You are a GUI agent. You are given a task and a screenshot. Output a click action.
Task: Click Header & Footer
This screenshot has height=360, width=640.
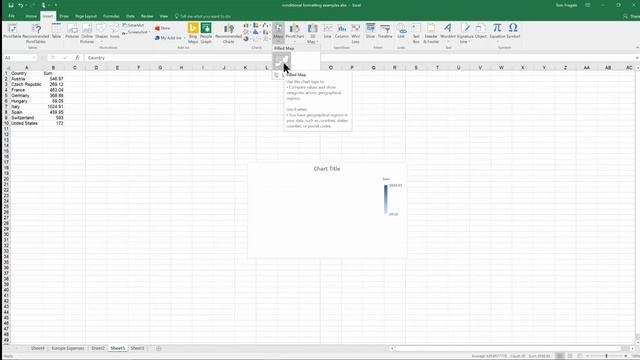pyautogui.click(x=431, y=33)
